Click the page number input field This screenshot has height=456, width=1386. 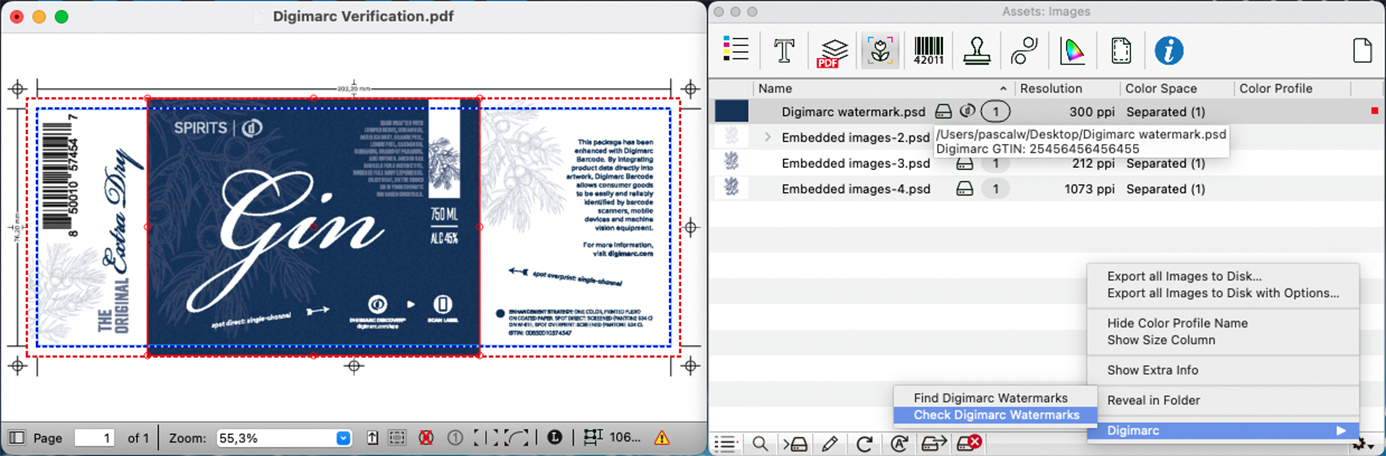click(95, 438)
